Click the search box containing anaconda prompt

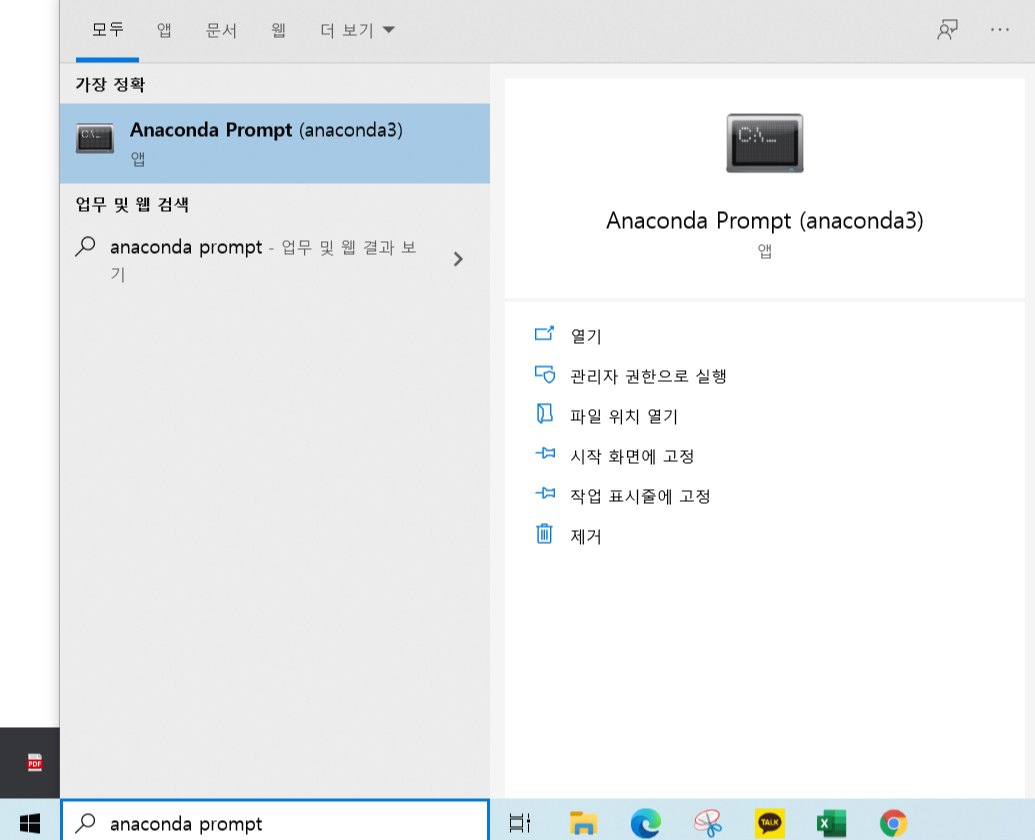(275, 822)
